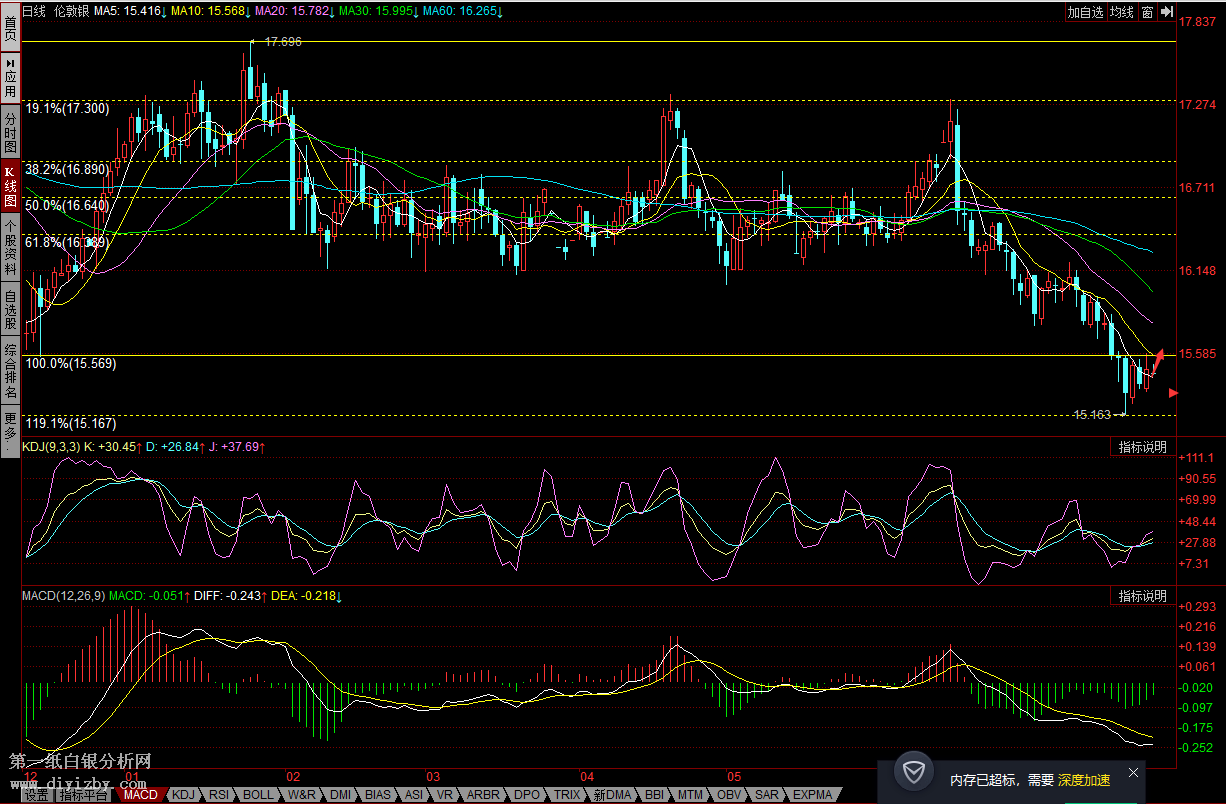The width and height of the screenshot is (1226, 804).
Task: Expand the 应用 sidebar panel
Action: pyautogui.click(x=10, y=78)
